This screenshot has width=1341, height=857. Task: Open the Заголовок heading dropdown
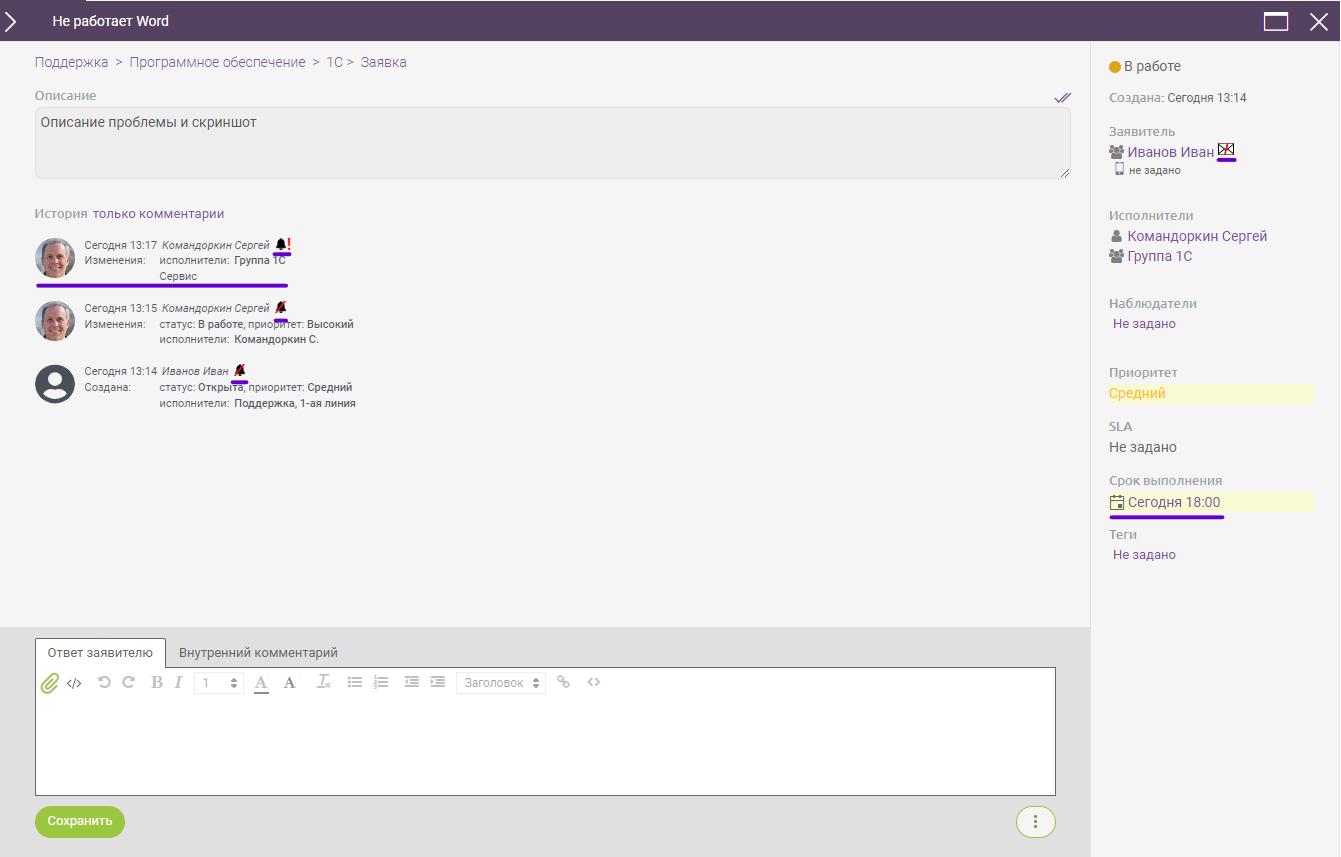tap(501, 683)
